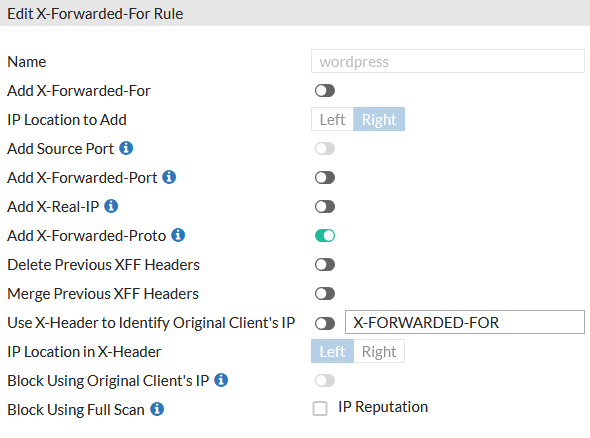Click info icon next to Block Using Full Scan
The height and width of the screenshot is (438, 590).
157,409
